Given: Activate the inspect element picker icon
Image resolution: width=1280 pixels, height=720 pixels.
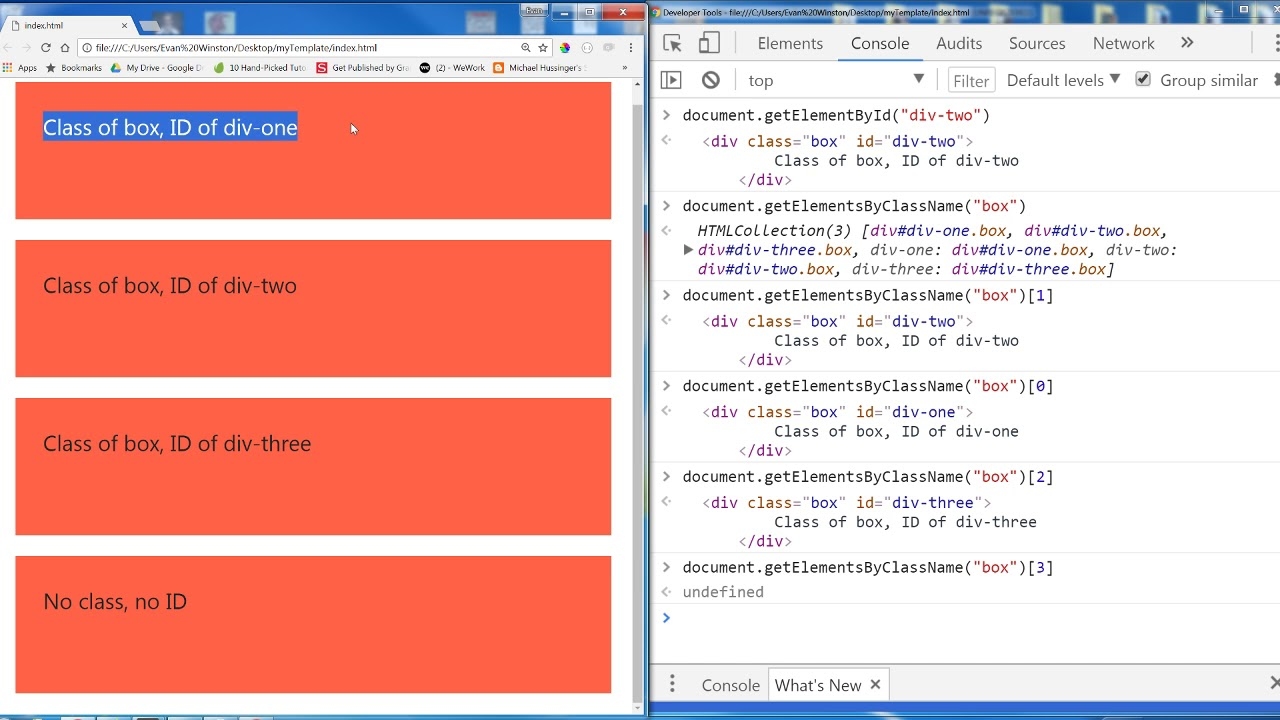Looking at the screenshot, I should 672,43.
